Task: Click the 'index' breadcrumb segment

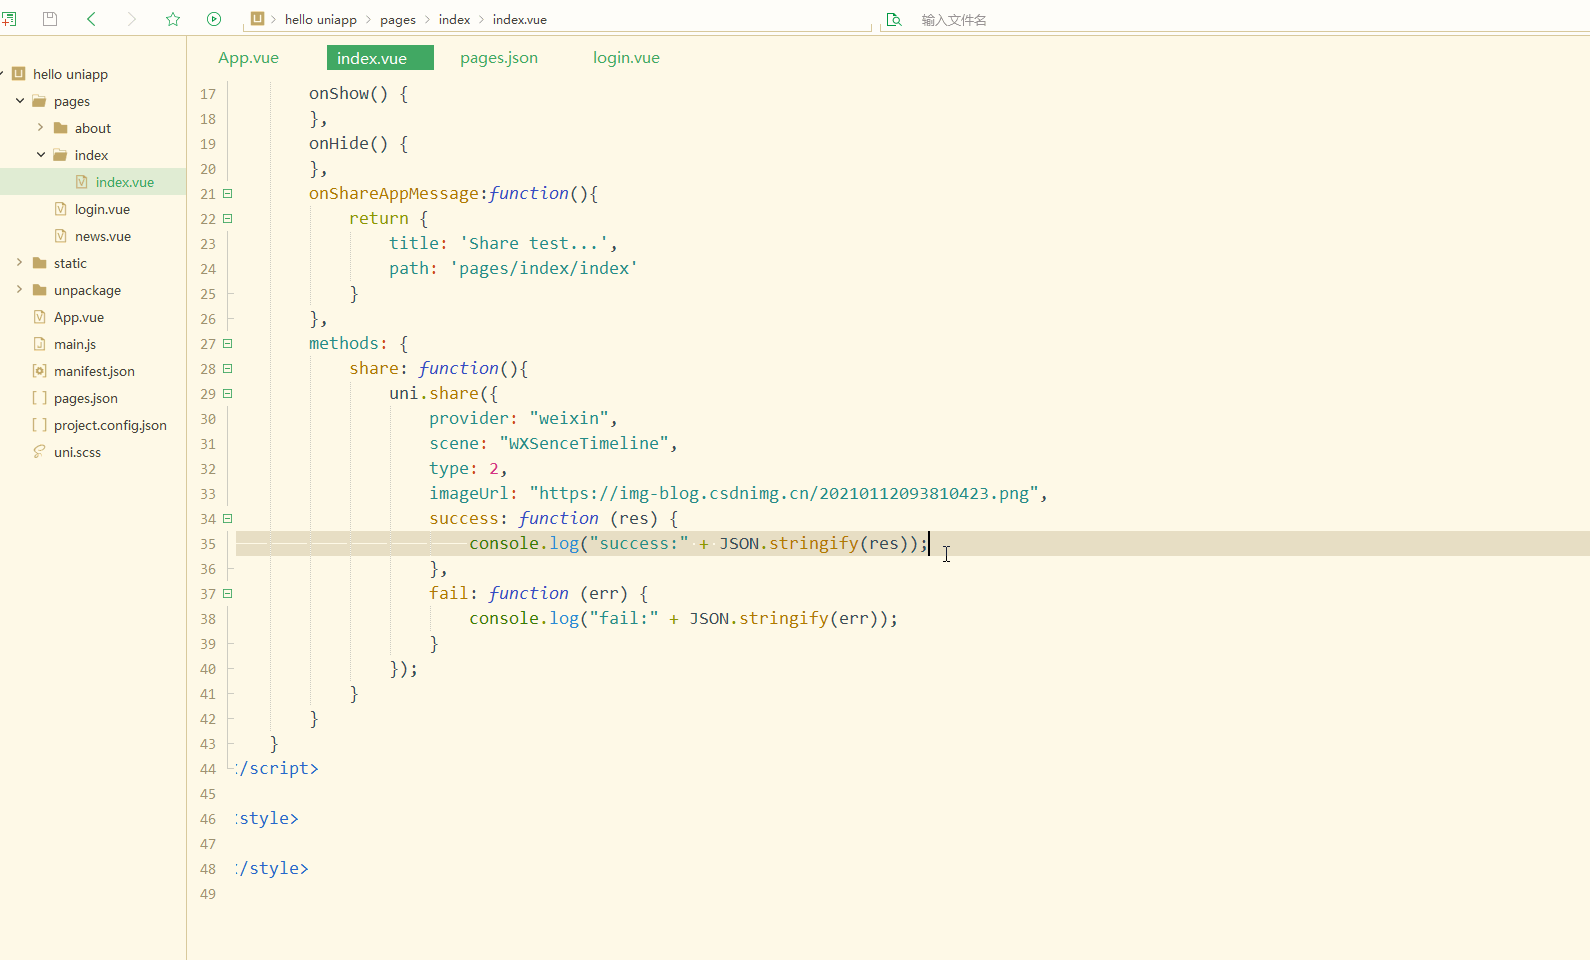Action: (x=454, y=20)
